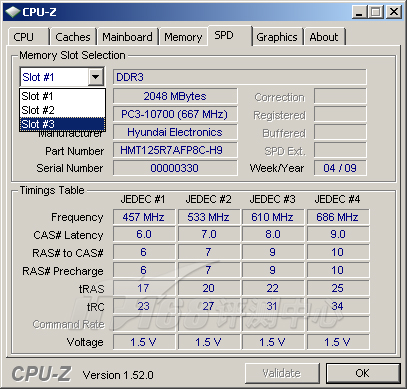Minimize the CPU-Z window
The image size is (407, 389).
[x=359, y=12]
